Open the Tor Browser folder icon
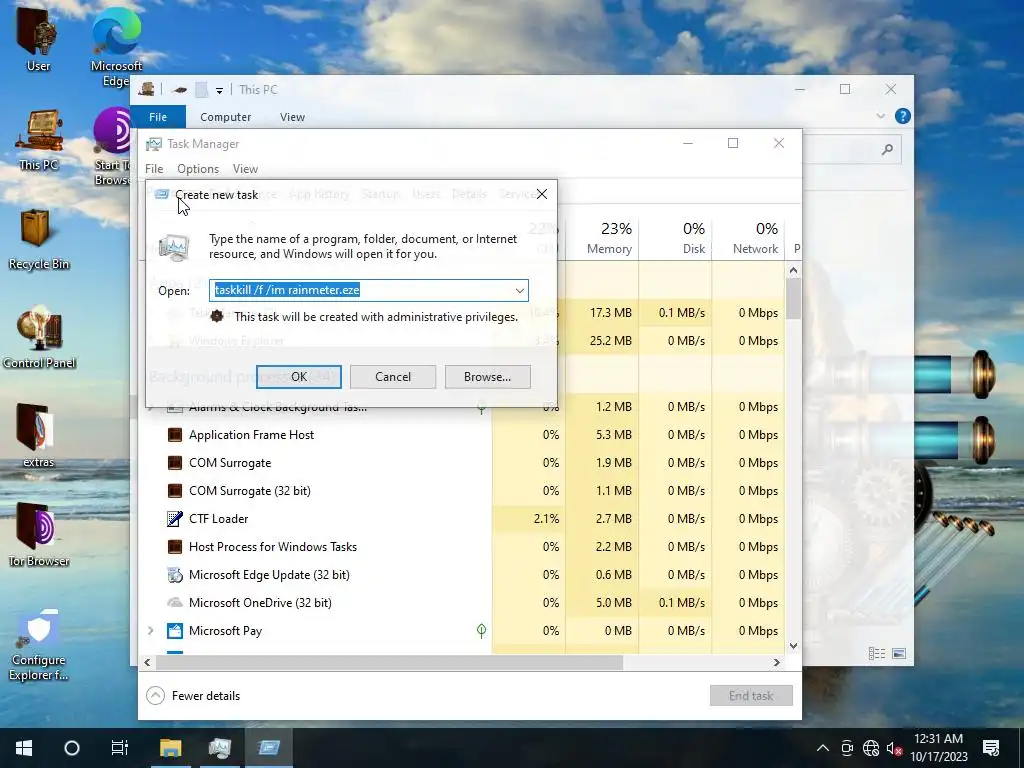The width and height of the screenshot is (1024, 768). [39, 536]
